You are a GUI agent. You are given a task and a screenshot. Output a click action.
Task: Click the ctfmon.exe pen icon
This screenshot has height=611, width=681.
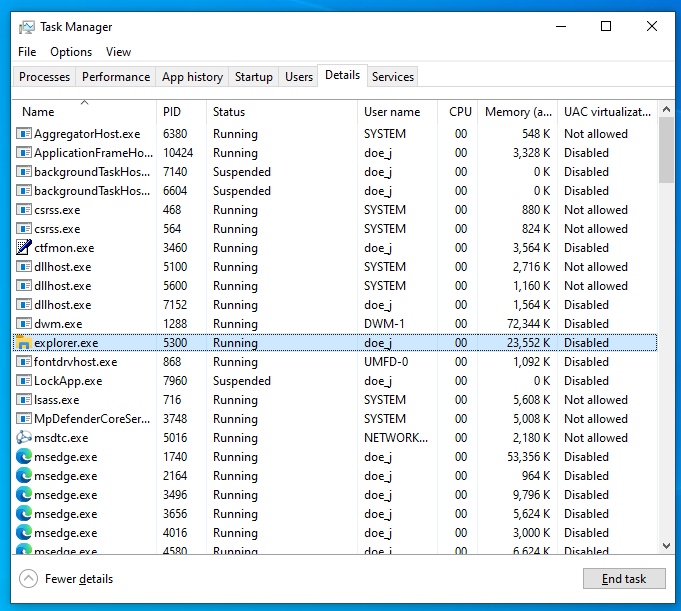24,247
